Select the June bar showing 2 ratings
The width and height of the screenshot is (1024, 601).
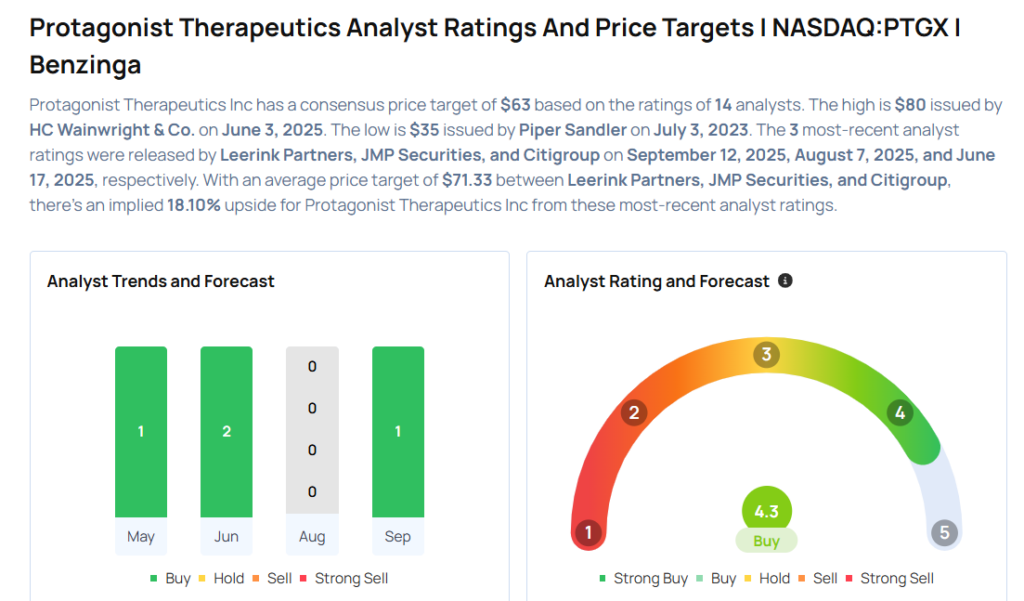pos(226,431)
